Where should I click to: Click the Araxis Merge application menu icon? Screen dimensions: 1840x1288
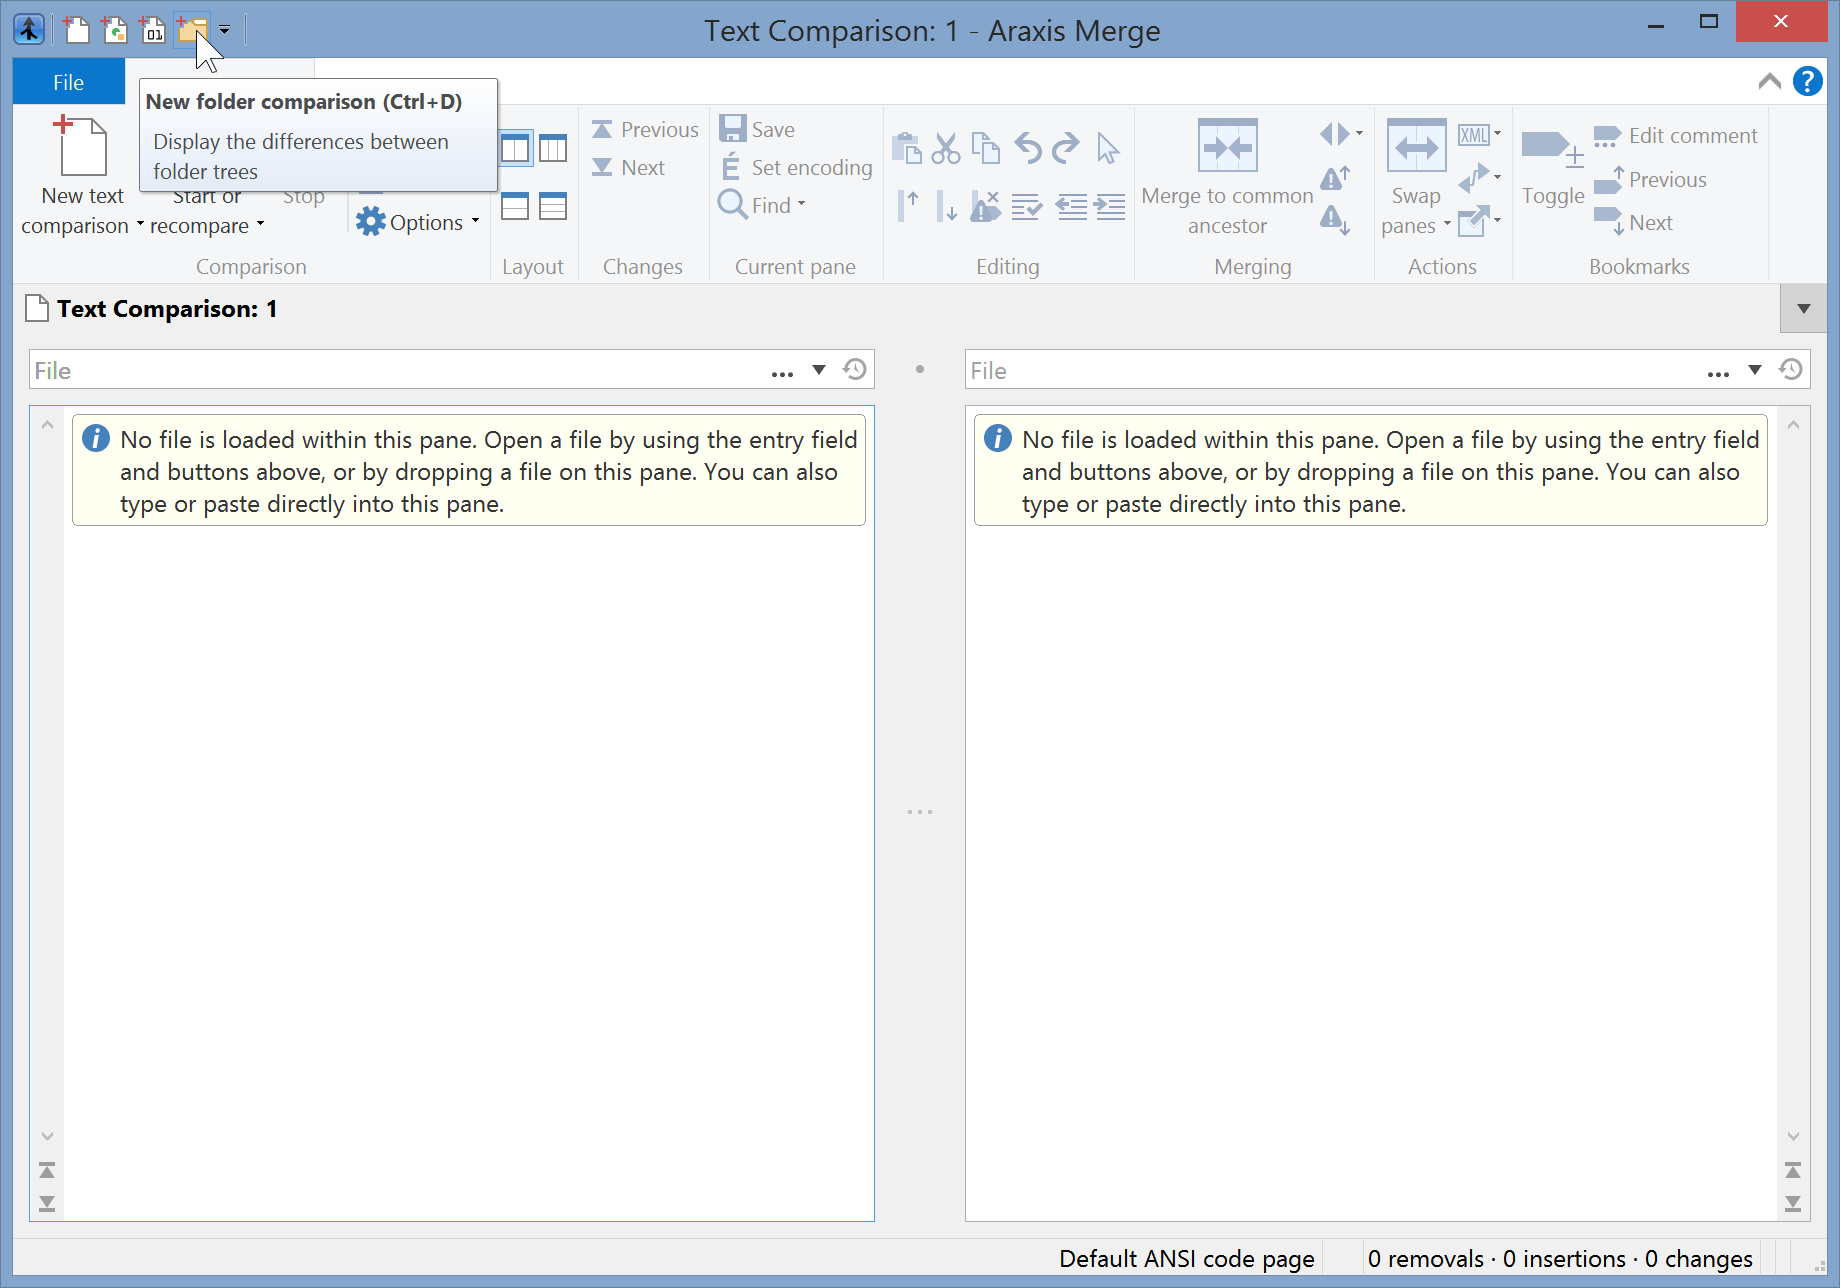(x=29, y=30)
